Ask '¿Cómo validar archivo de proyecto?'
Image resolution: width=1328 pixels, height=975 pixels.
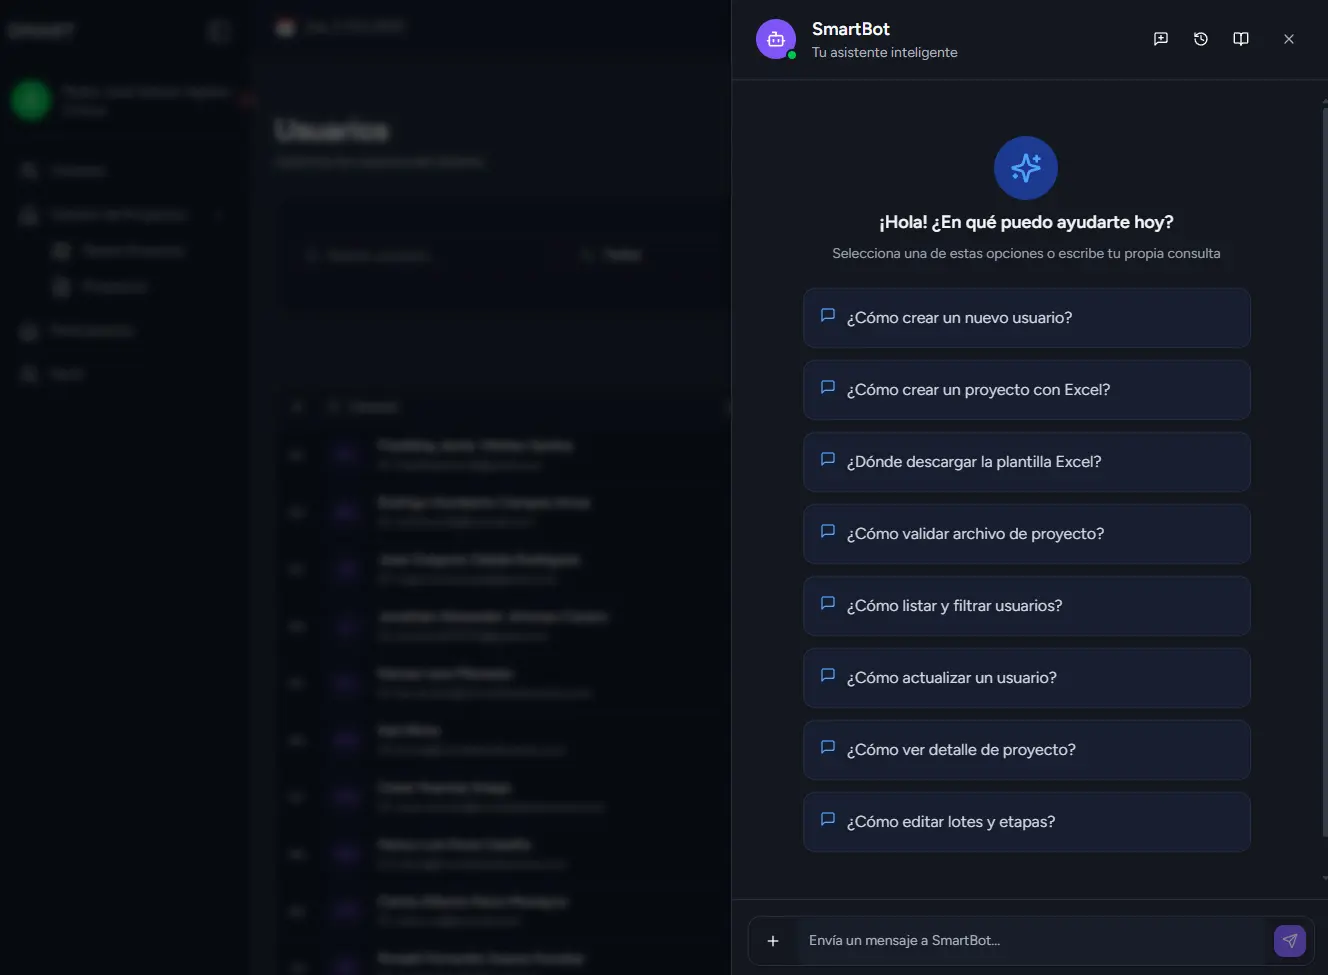click(1027, 534)
